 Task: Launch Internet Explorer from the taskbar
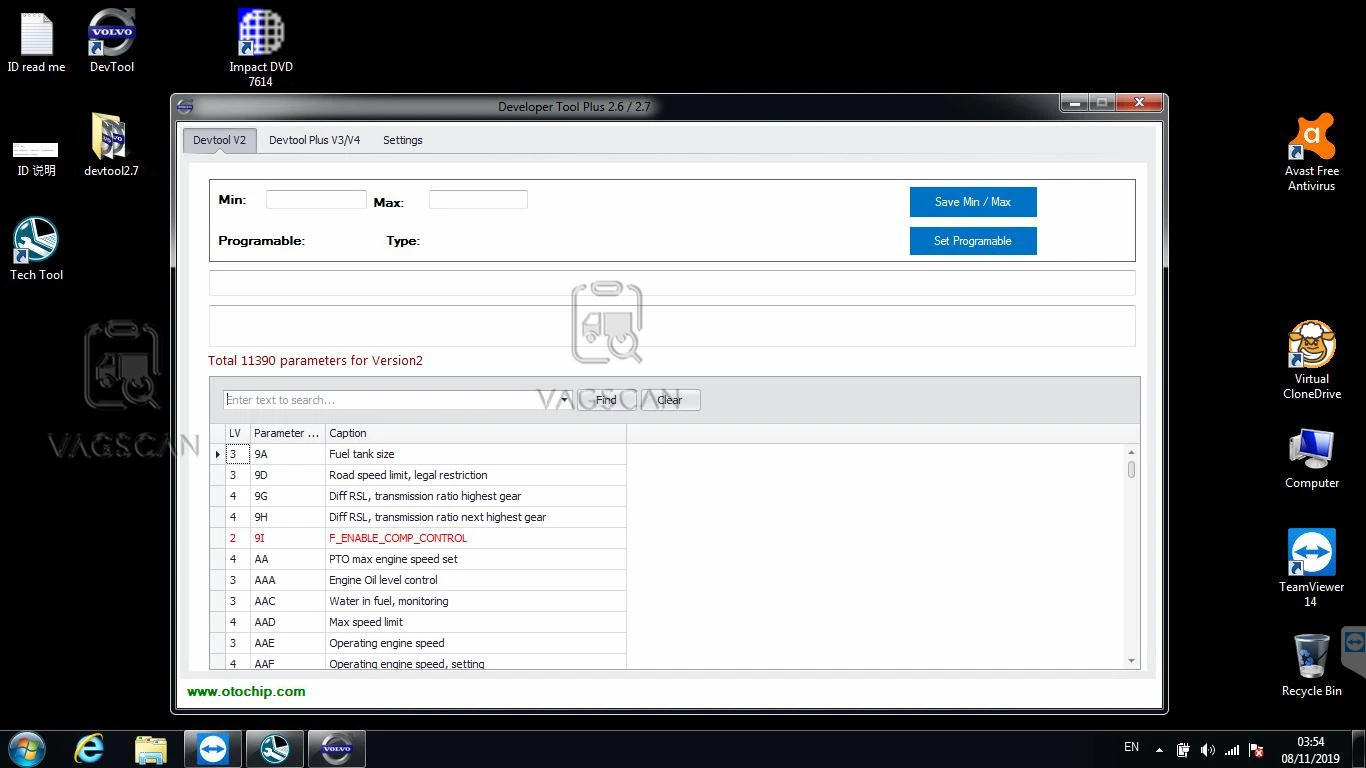[89, 748]
